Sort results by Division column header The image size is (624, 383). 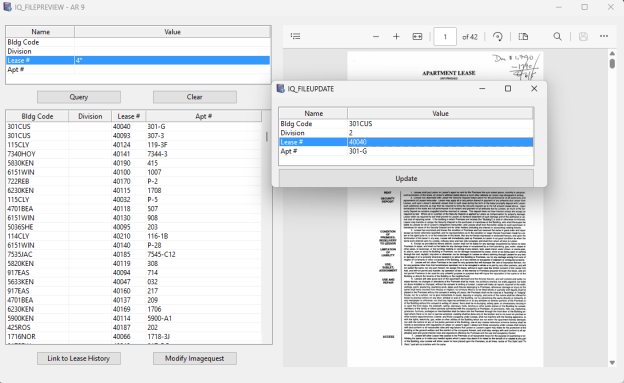coord(90,116)
